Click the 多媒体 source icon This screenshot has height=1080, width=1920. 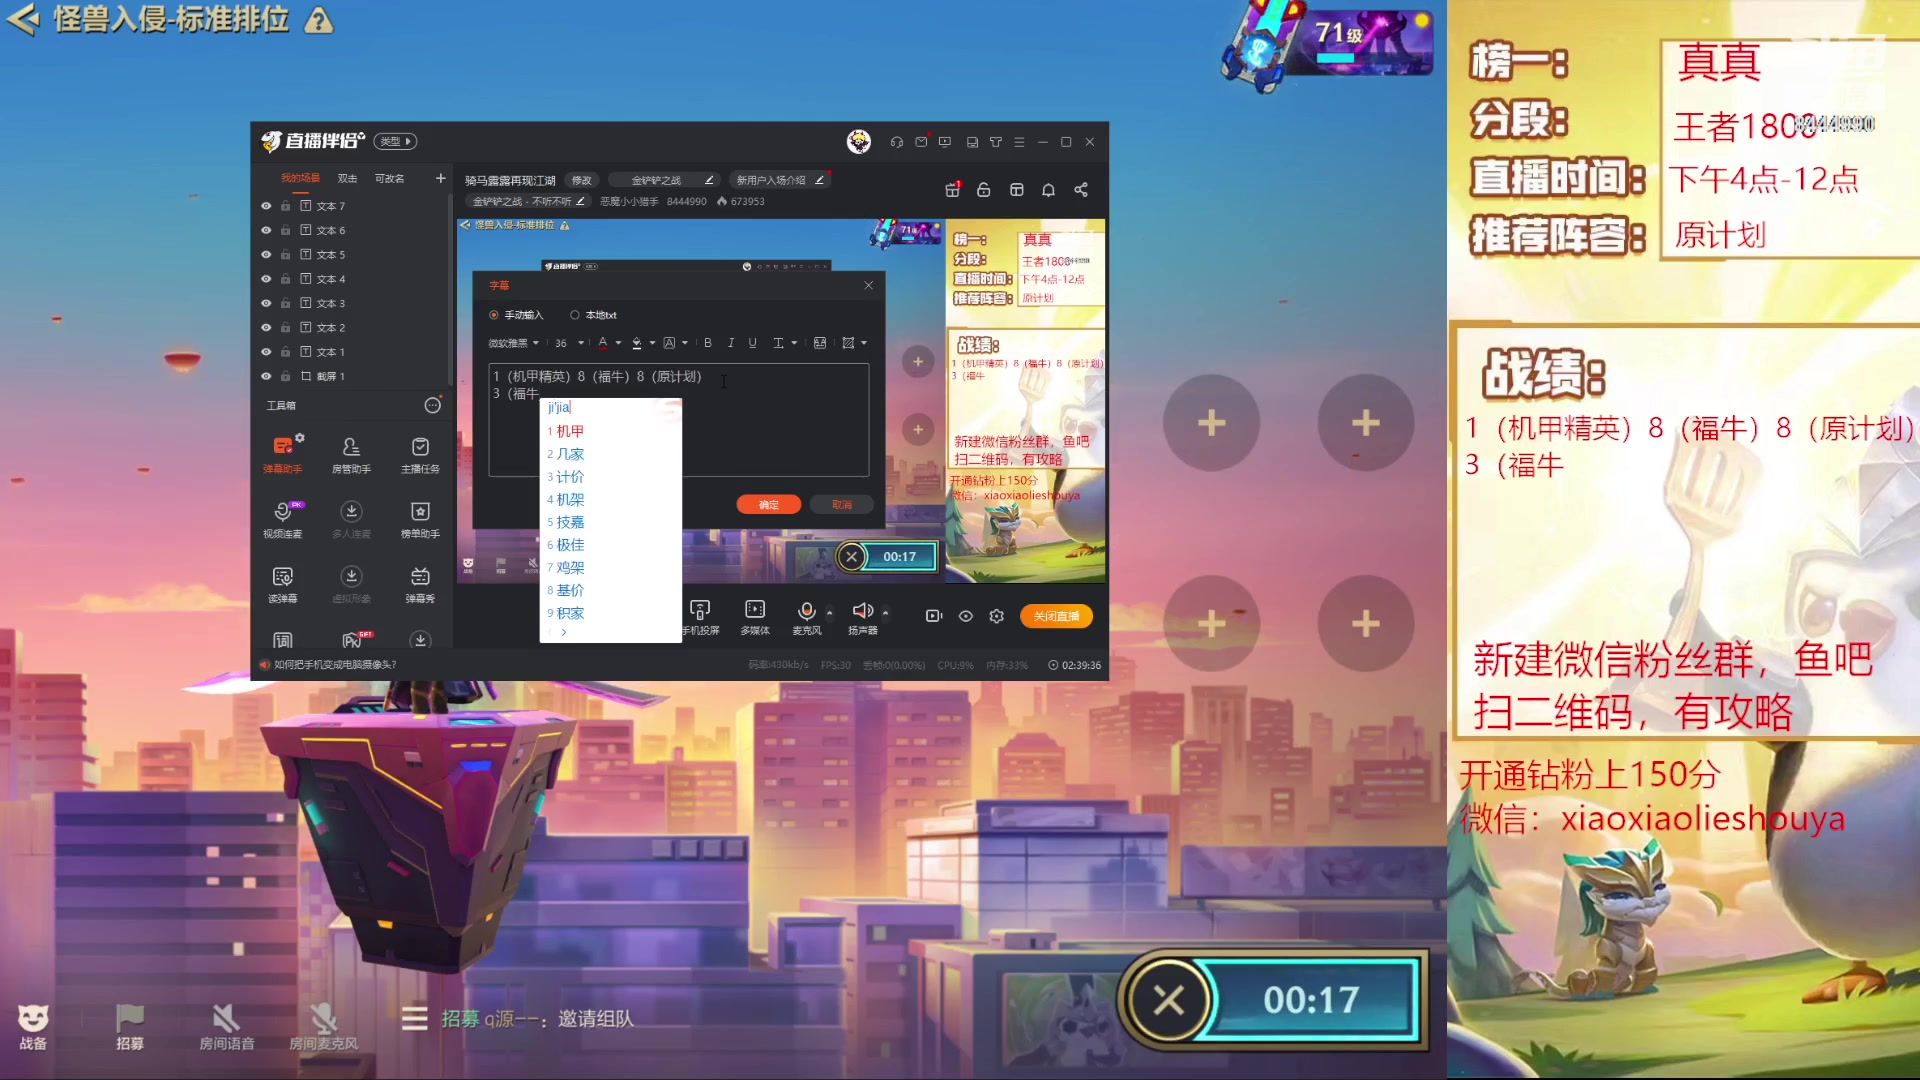755,609
